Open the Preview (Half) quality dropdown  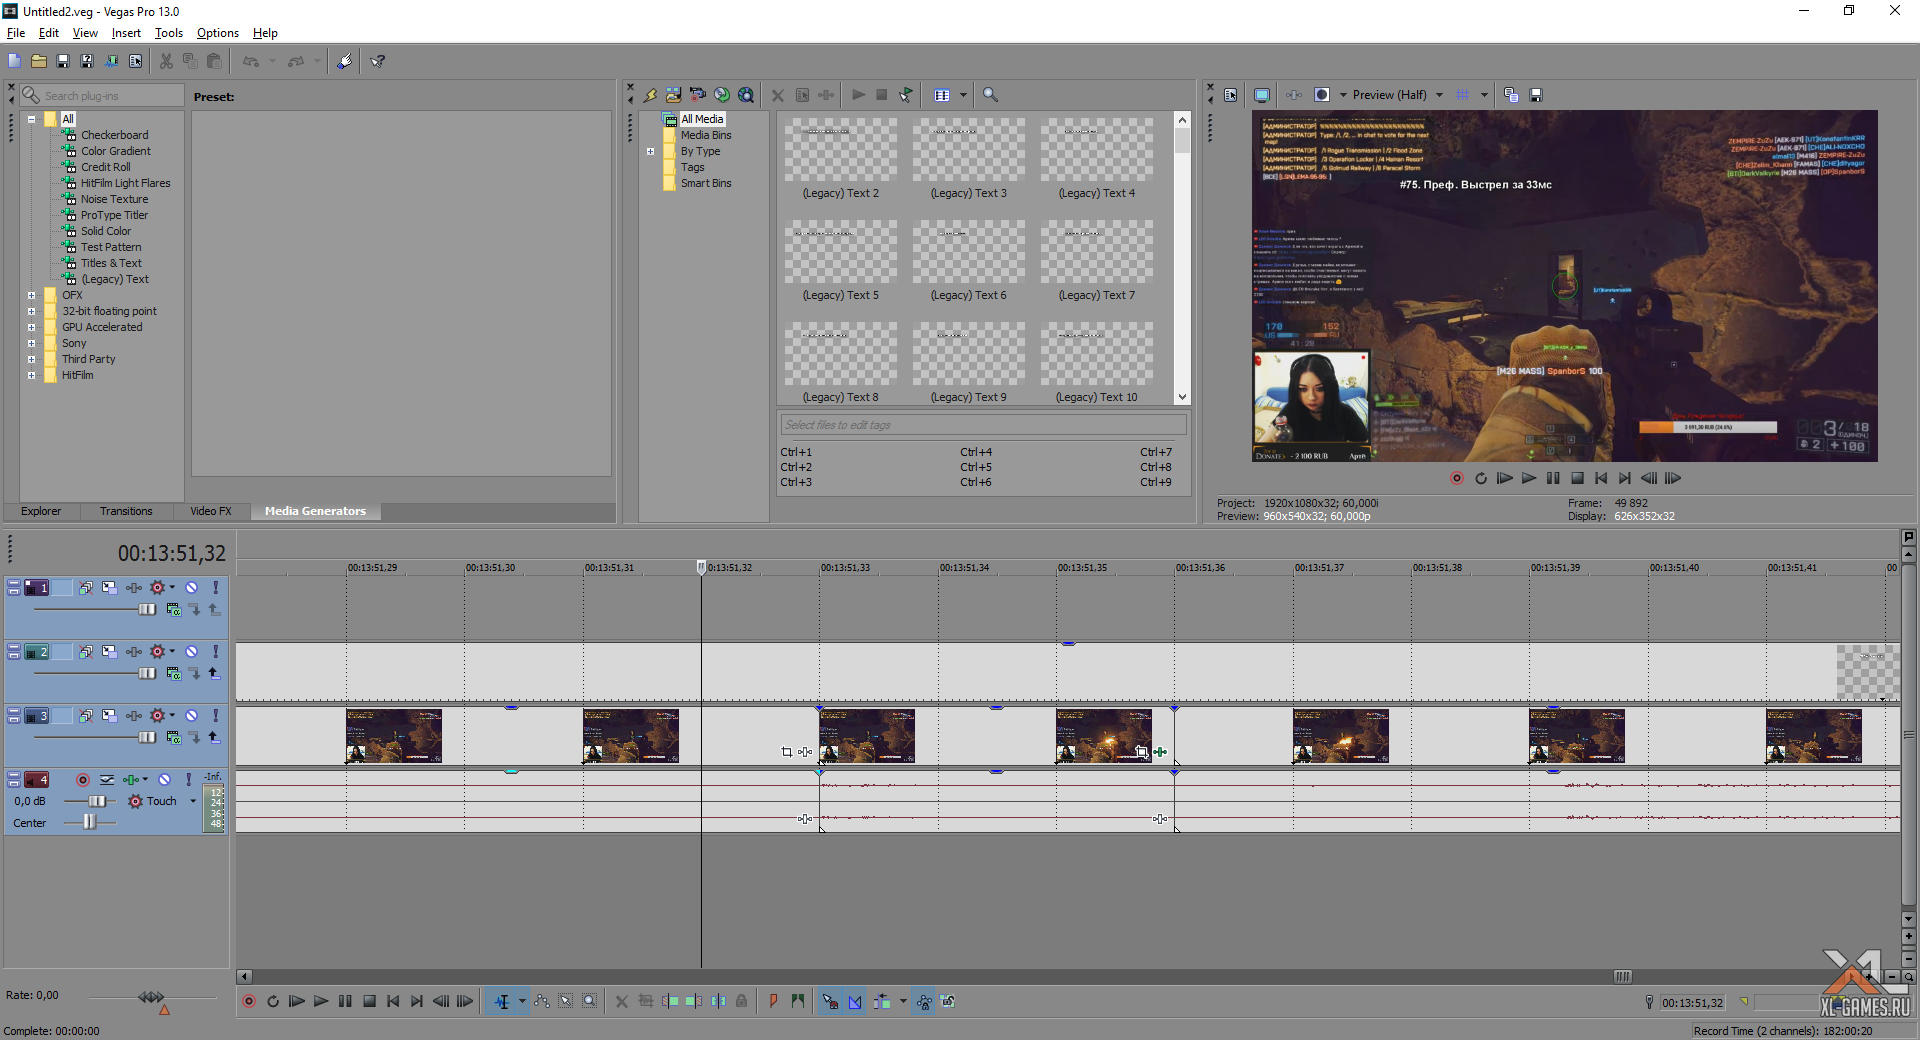1439,95
